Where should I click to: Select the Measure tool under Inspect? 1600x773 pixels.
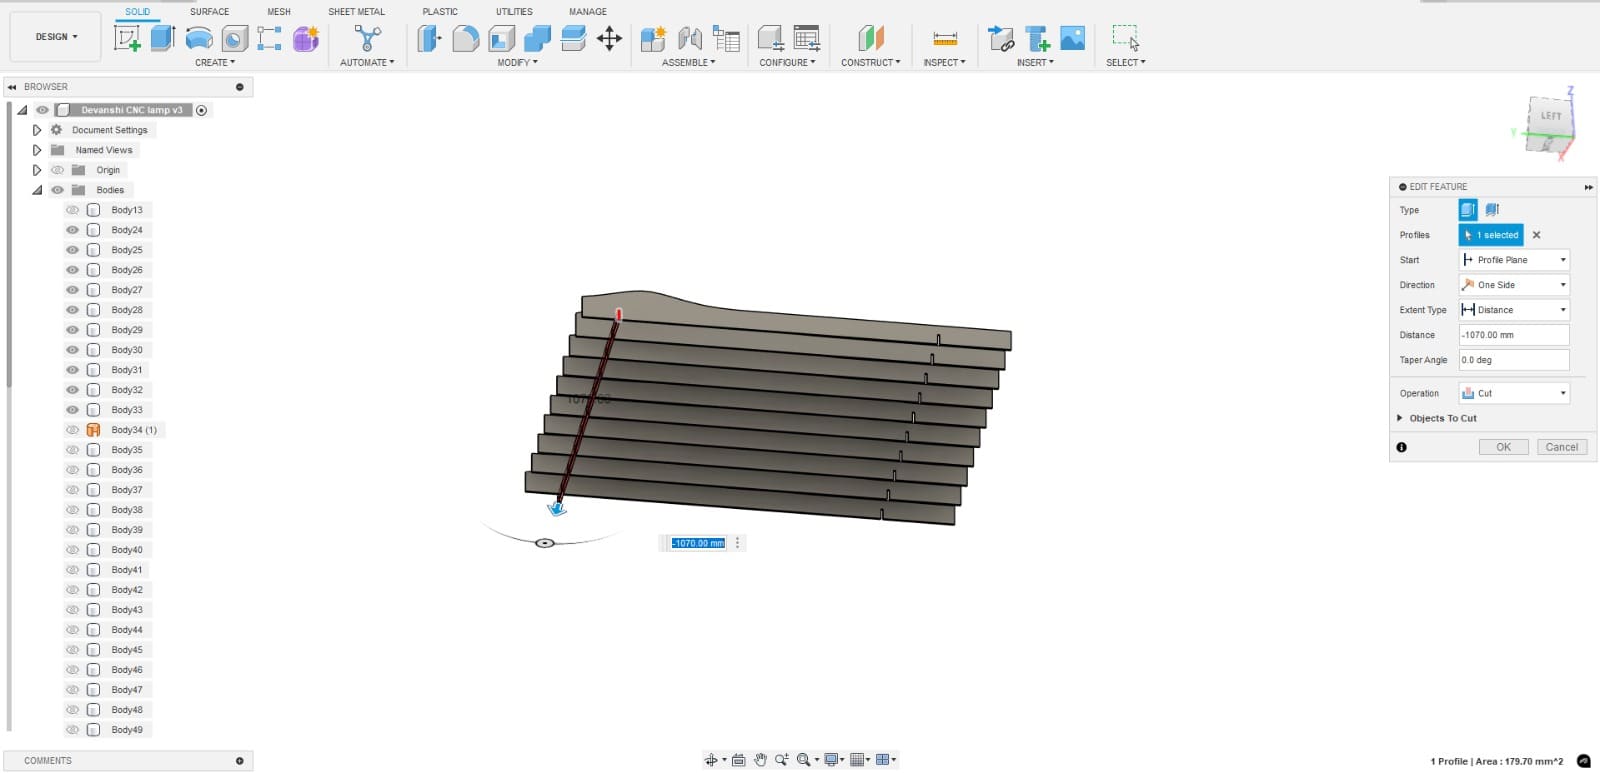(x=945, y=38)
